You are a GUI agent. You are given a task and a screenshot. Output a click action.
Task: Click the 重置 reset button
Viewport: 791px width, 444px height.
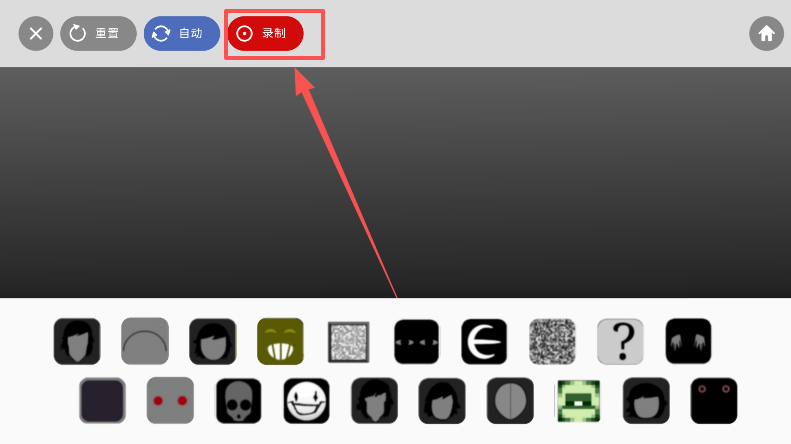coord(98,34)
